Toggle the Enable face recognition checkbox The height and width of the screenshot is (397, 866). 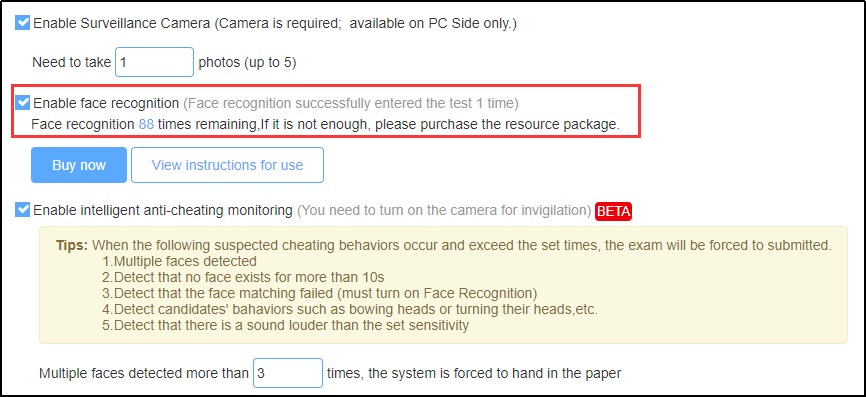coord(23,103)
